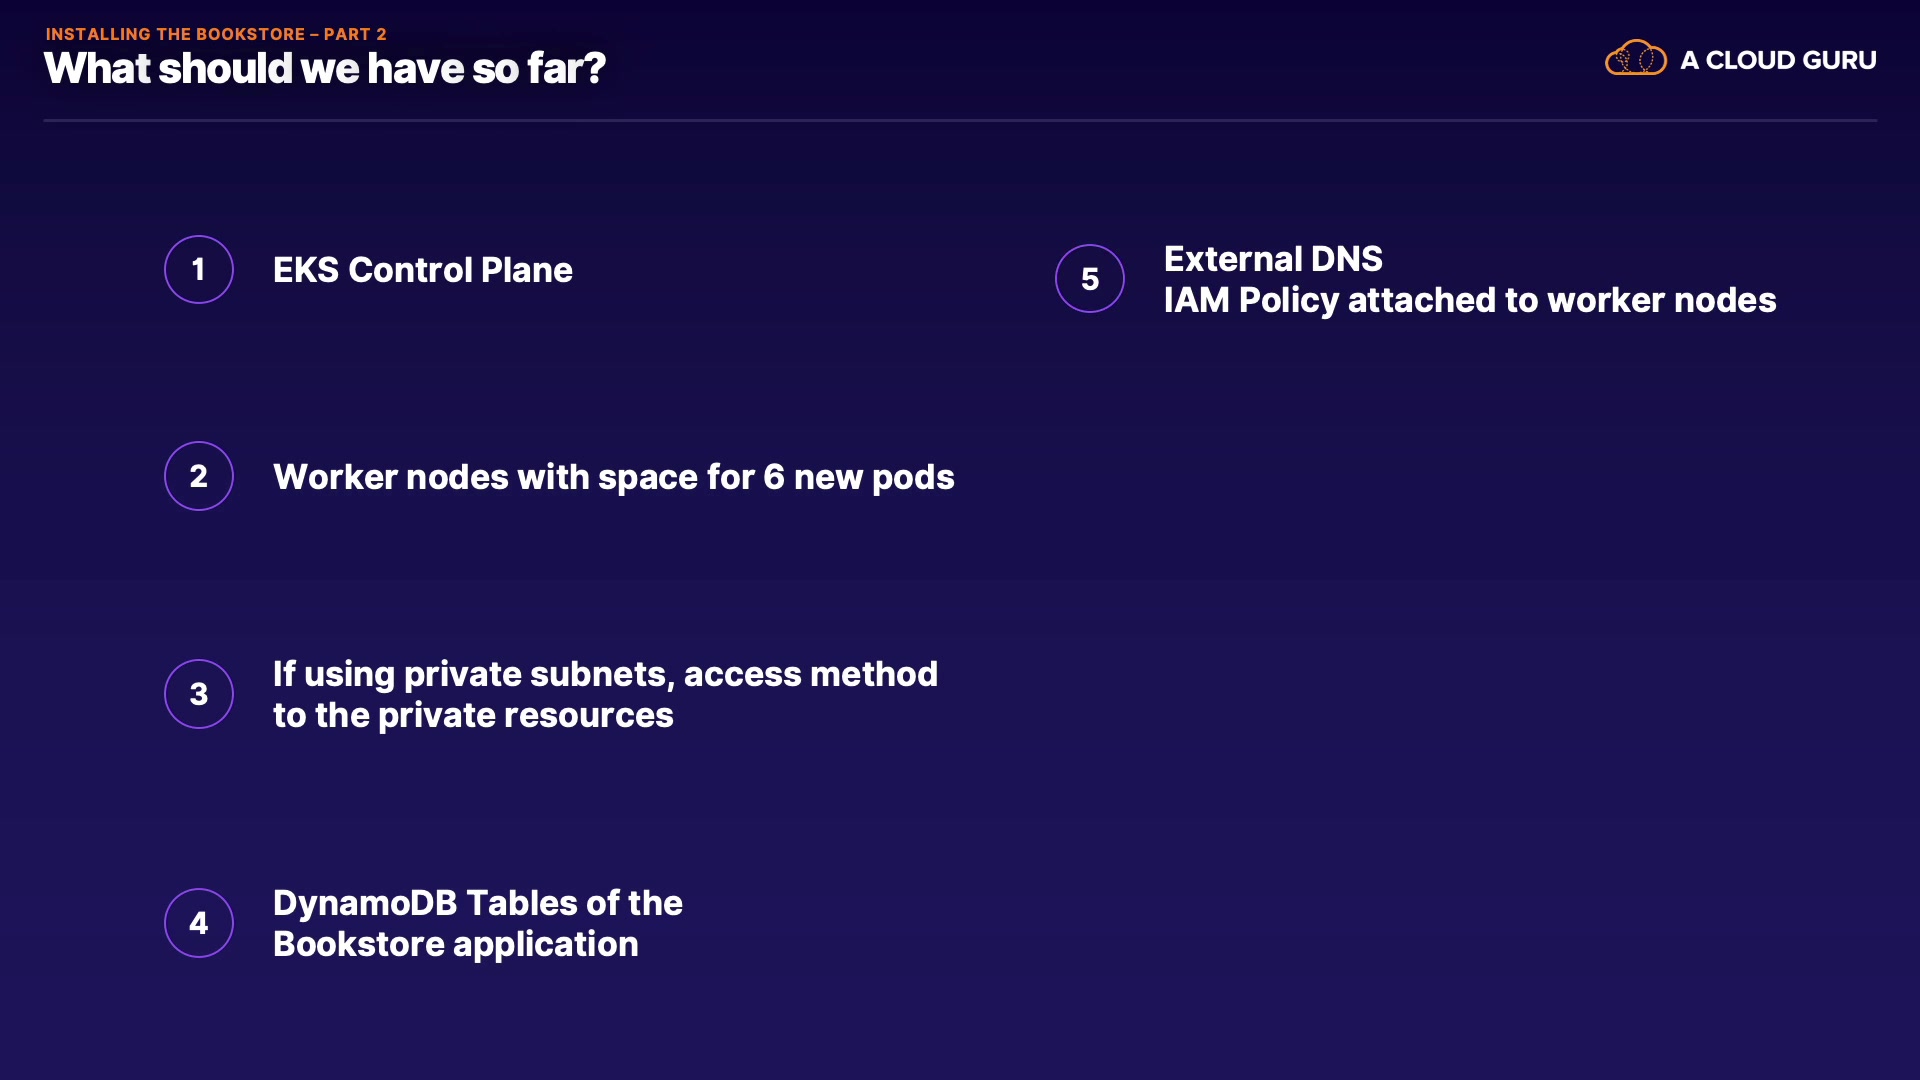
Task: Click the horizontal divider line below the title
Action: (960, 120)
